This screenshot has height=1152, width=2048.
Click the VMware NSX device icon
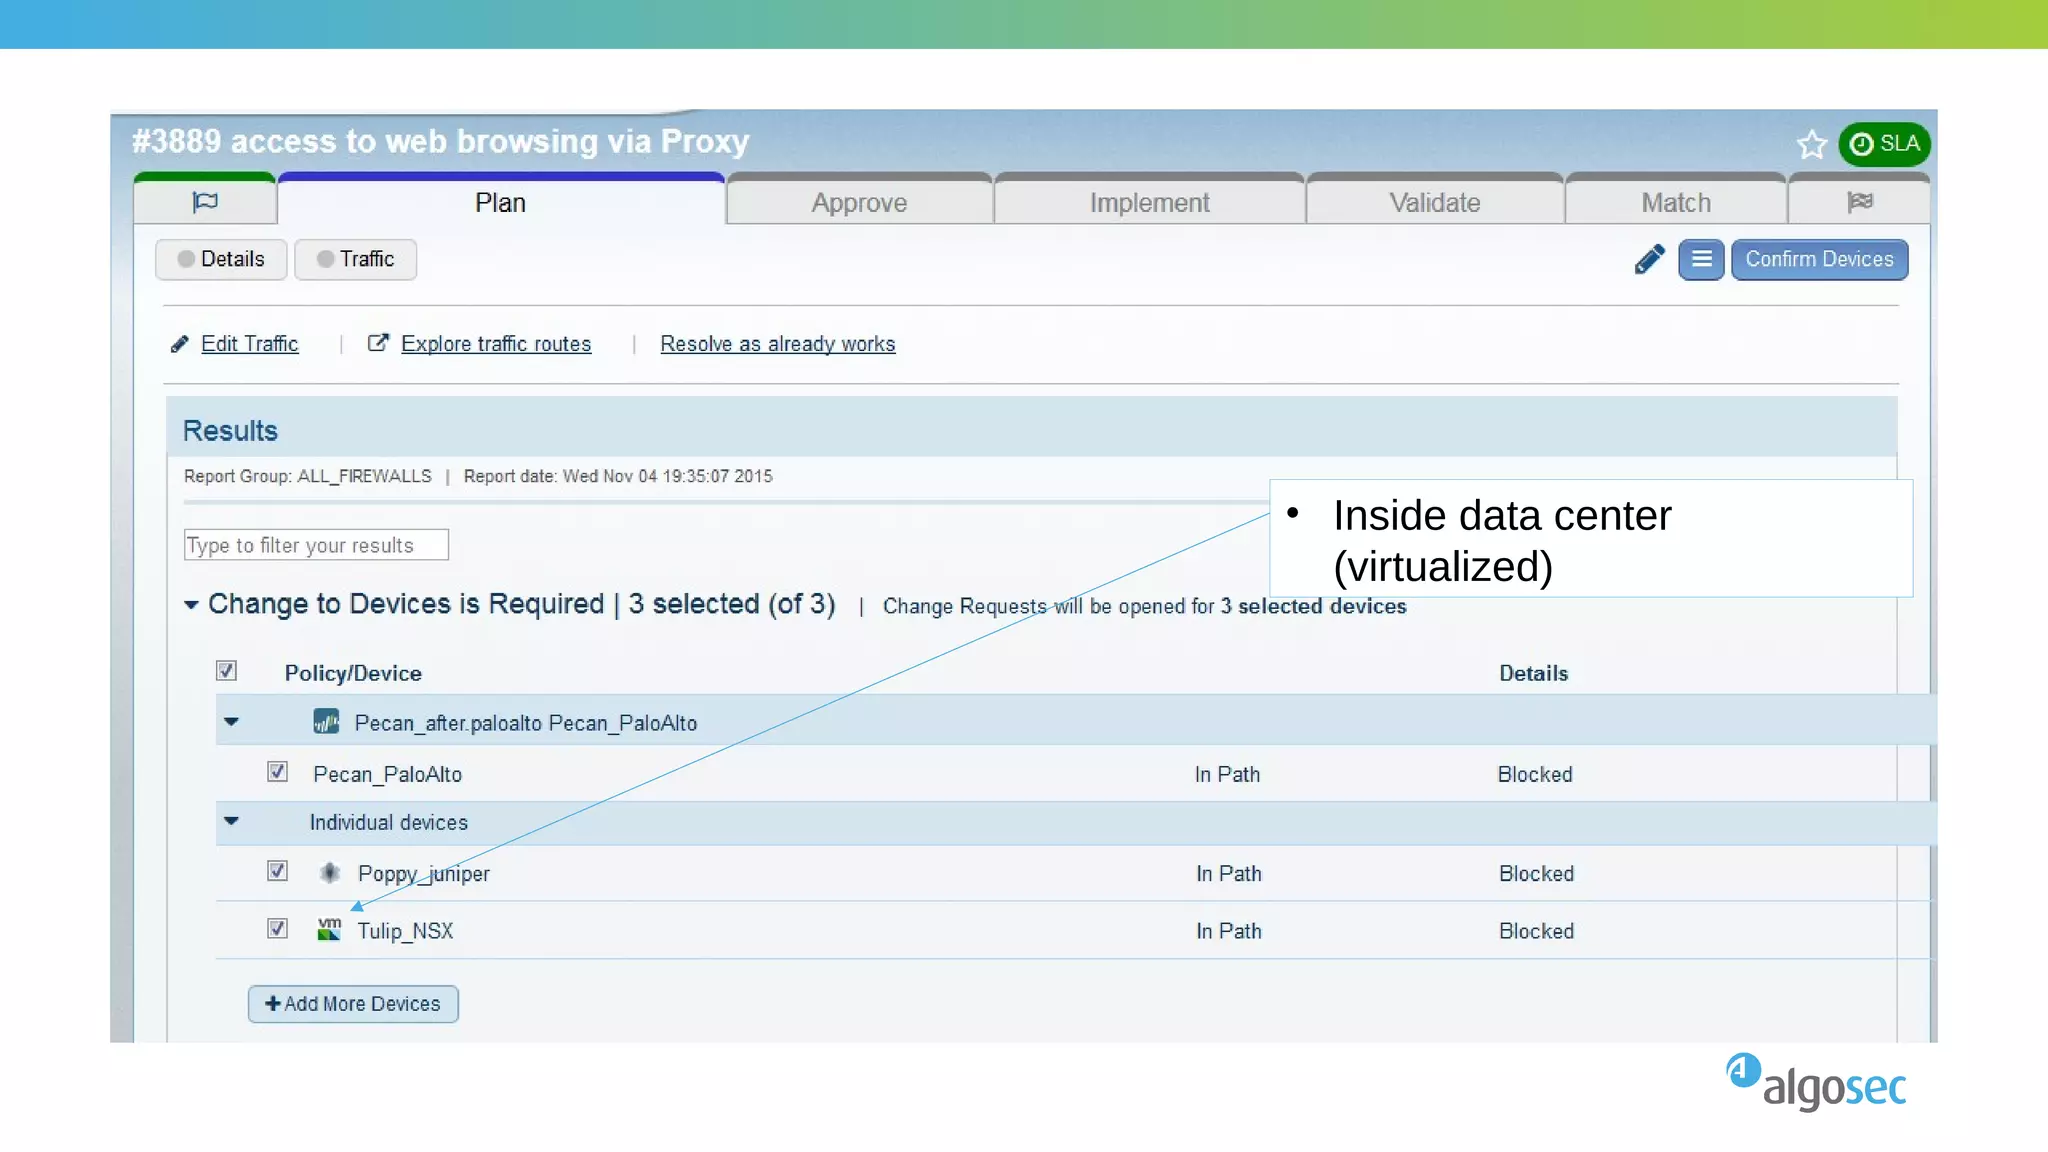[x=329, y=929]
